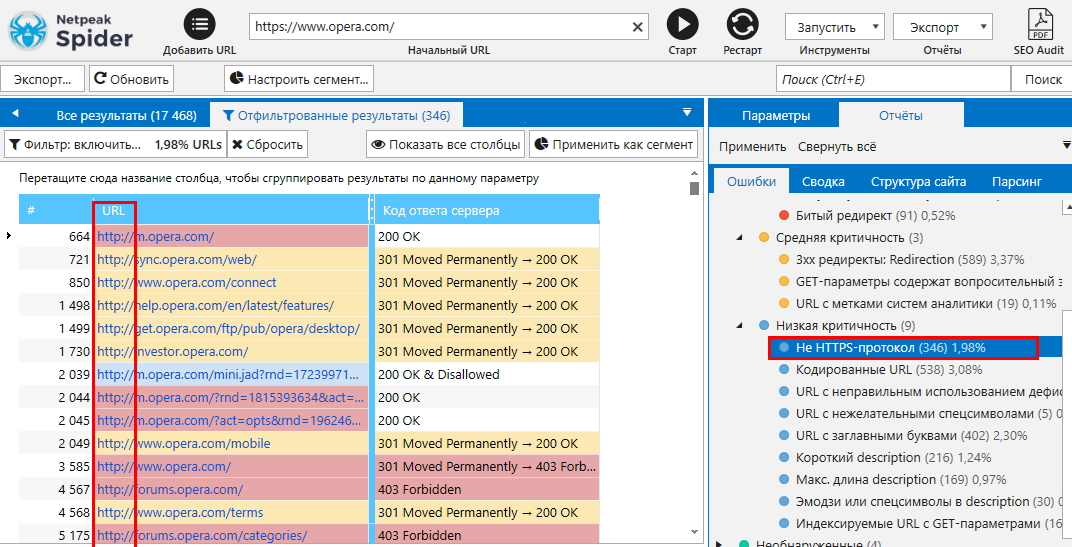
Task: Select Не HTTPS-протокол (346) issue
Action: click(x=903, y=347)
